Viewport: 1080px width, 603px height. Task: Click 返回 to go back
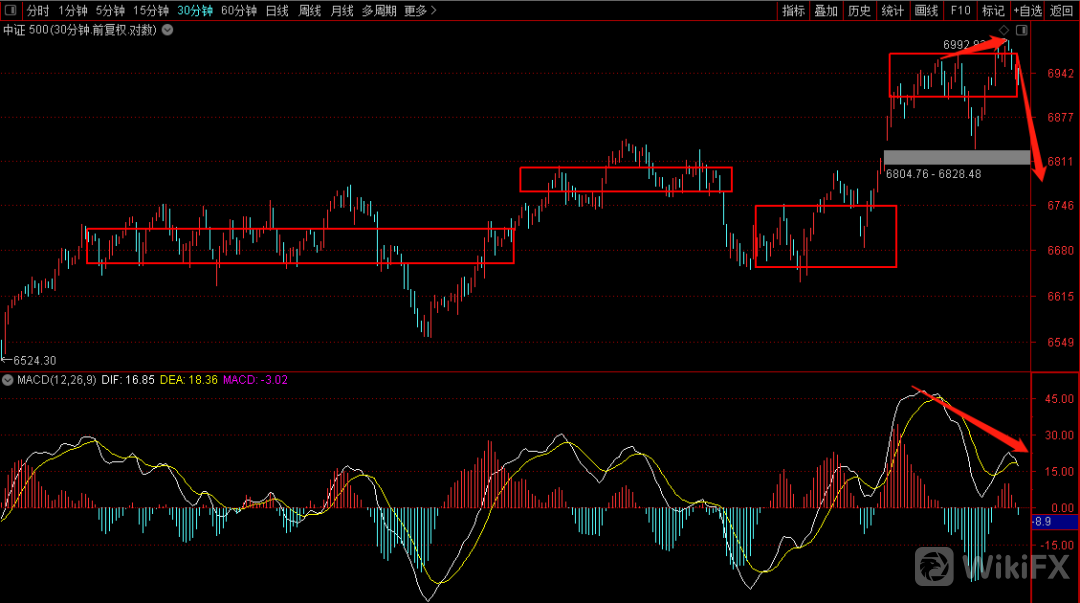pos(1061,11)
